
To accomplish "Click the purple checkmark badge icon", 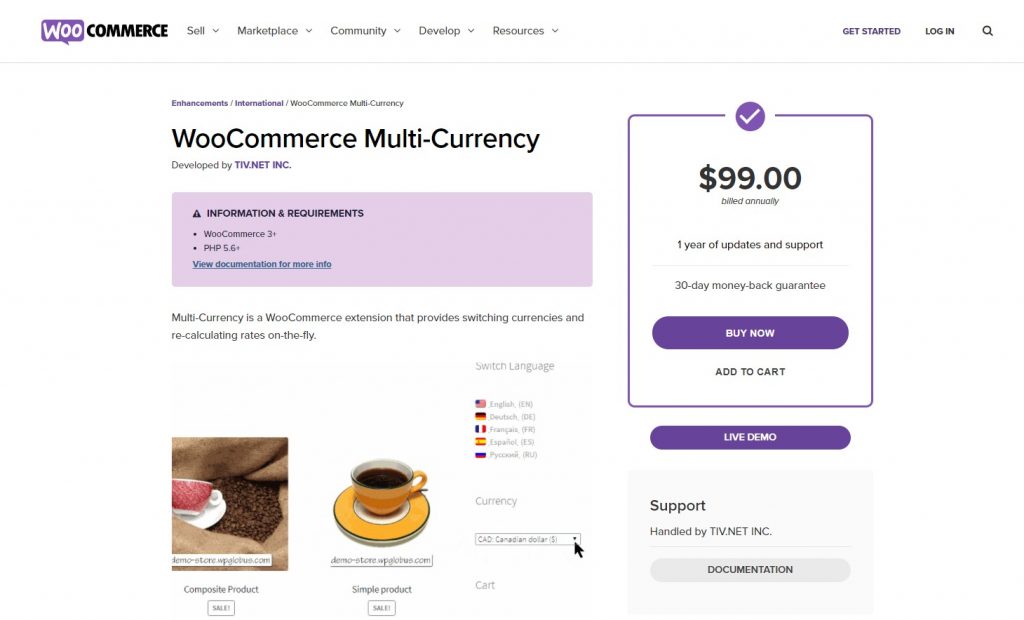I will coord(750,116).
